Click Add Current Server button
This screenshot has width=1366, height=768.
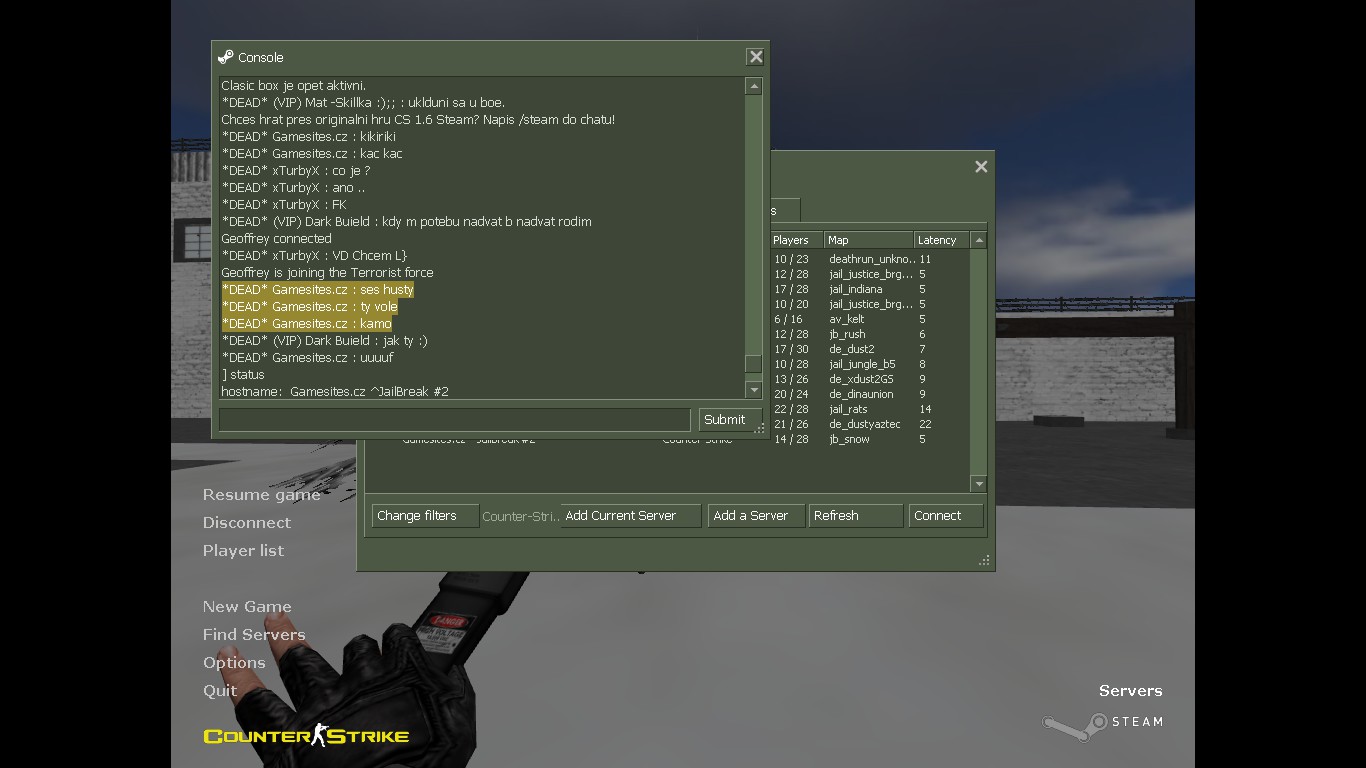(630, 516)
